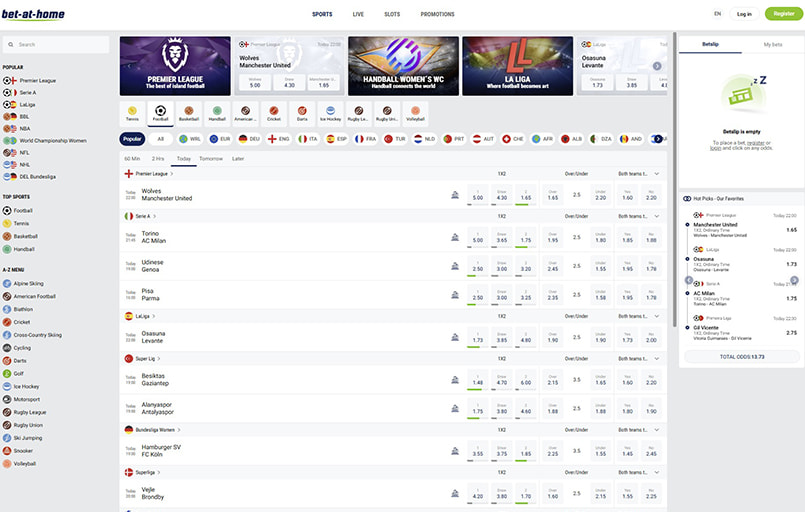Click the bet-at-home logo
805x512 pixels.
tap(33, 14)
